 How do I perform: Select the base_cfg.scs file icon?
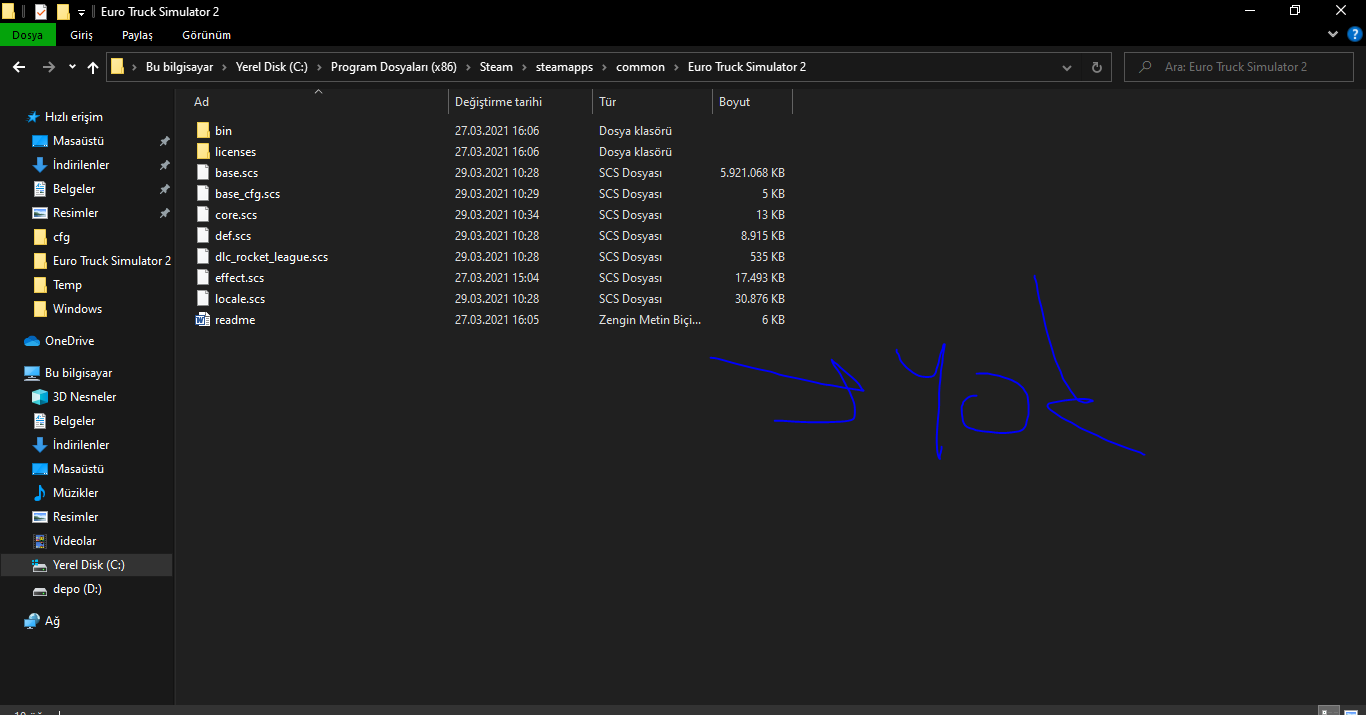203,194
